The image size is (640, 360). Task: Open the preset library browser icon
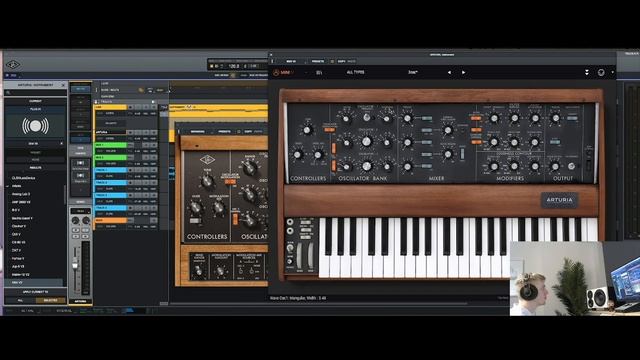(319, 73)
